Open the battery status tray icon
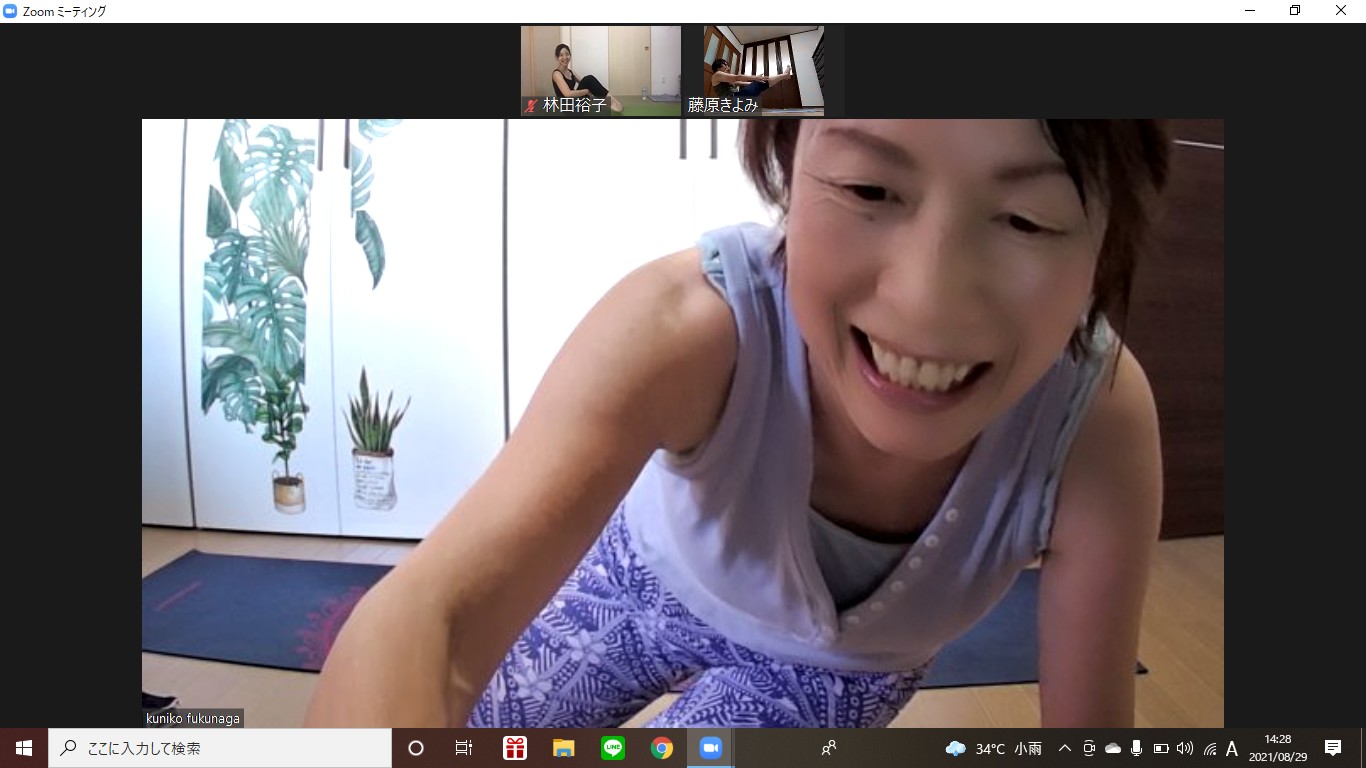1366x768 pixels. 1161,748
